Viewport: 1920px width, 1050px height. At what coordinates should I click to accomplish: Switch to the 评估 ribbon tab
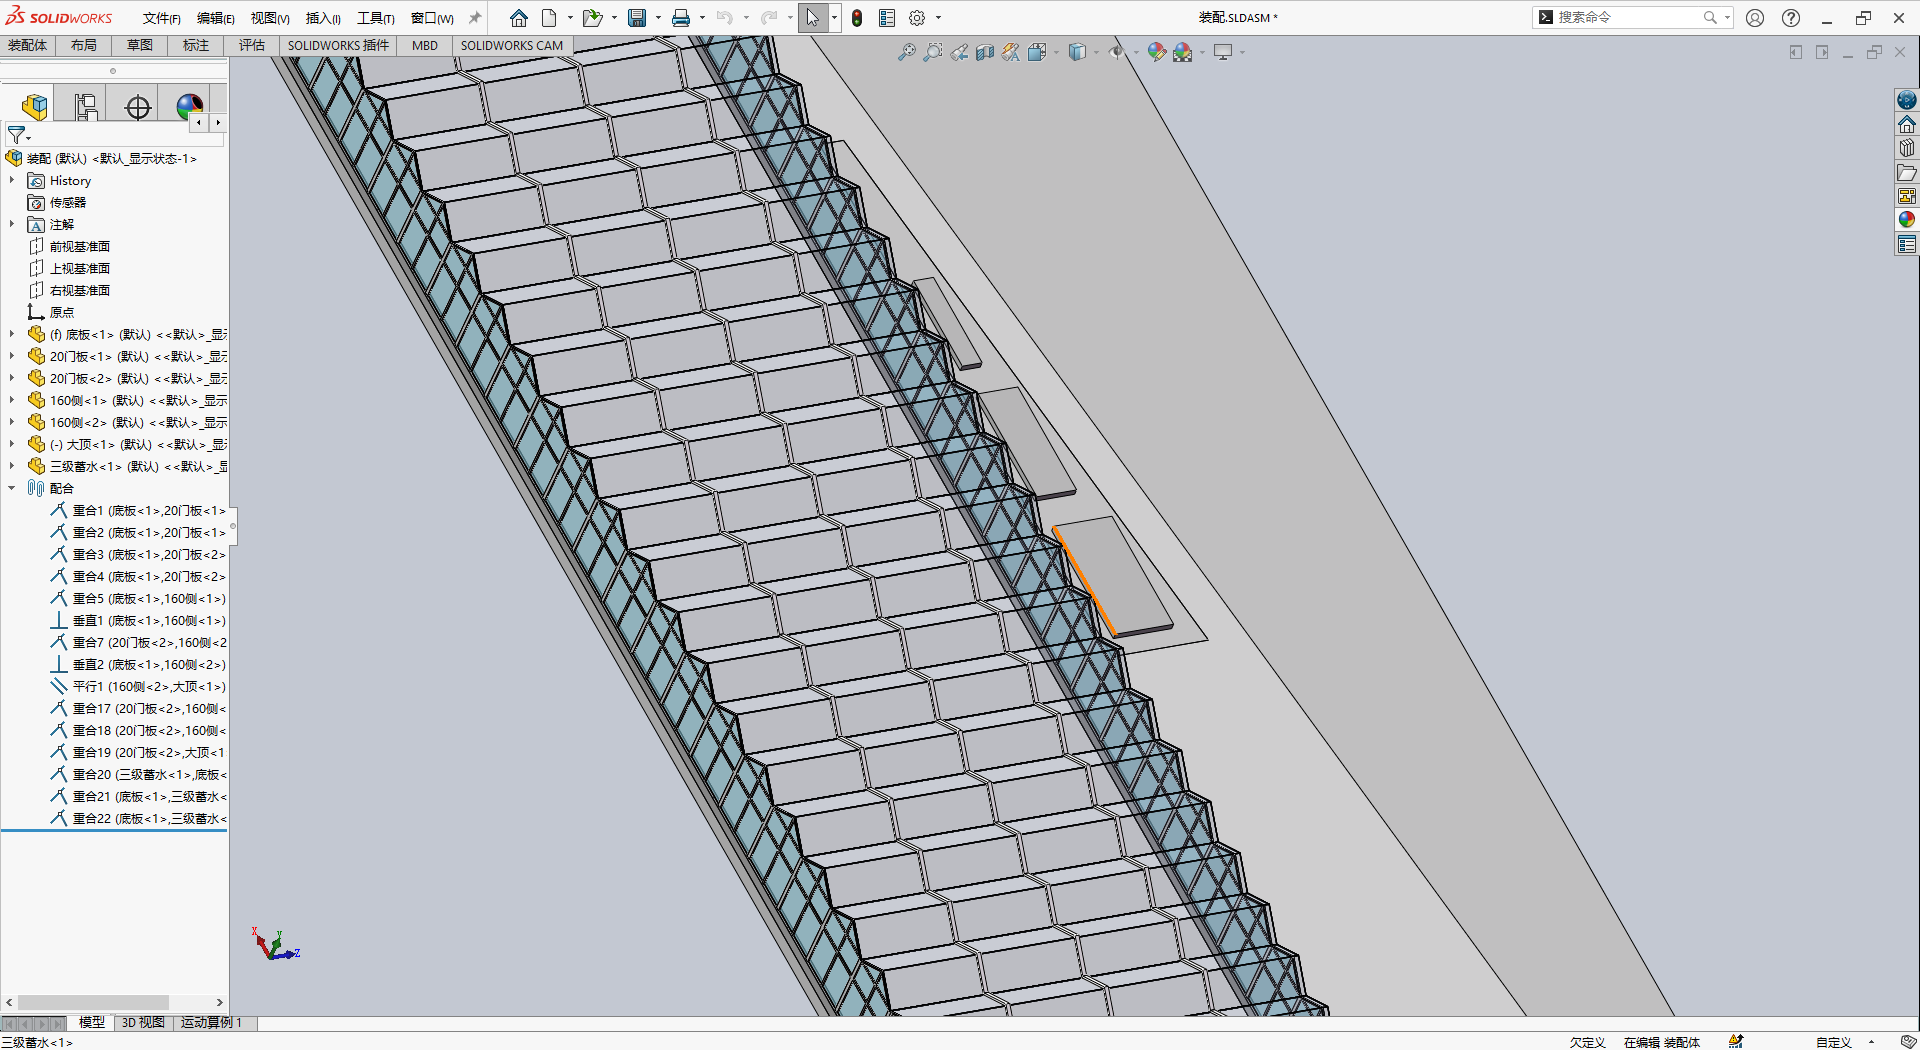coord(252,46)
